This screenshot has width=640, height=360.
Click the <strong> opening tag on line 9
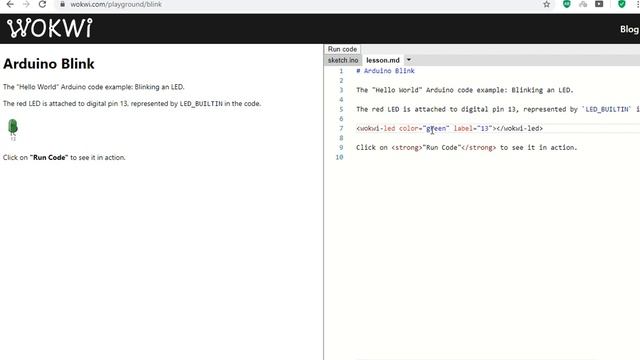pos(407,148)
